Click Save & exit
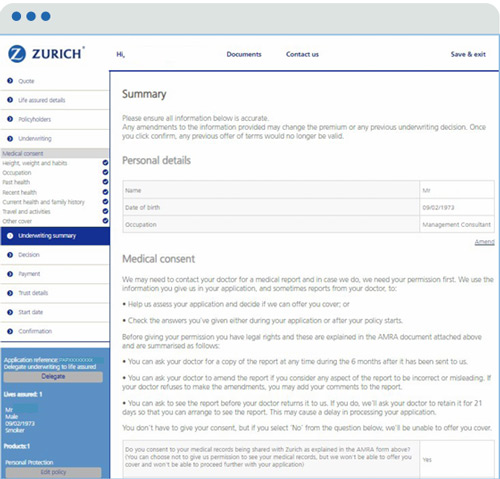 468,54
